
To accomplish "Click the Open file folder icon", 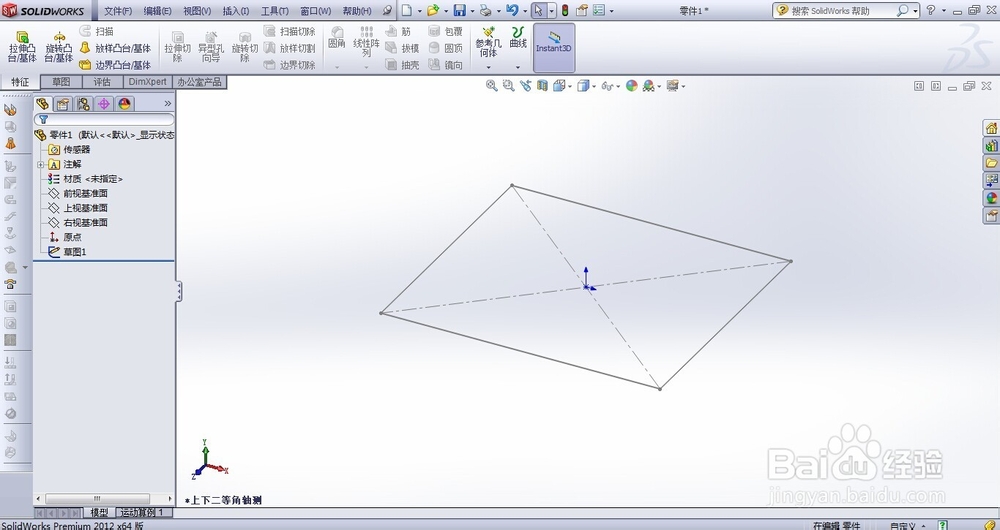I will [433, 10].
